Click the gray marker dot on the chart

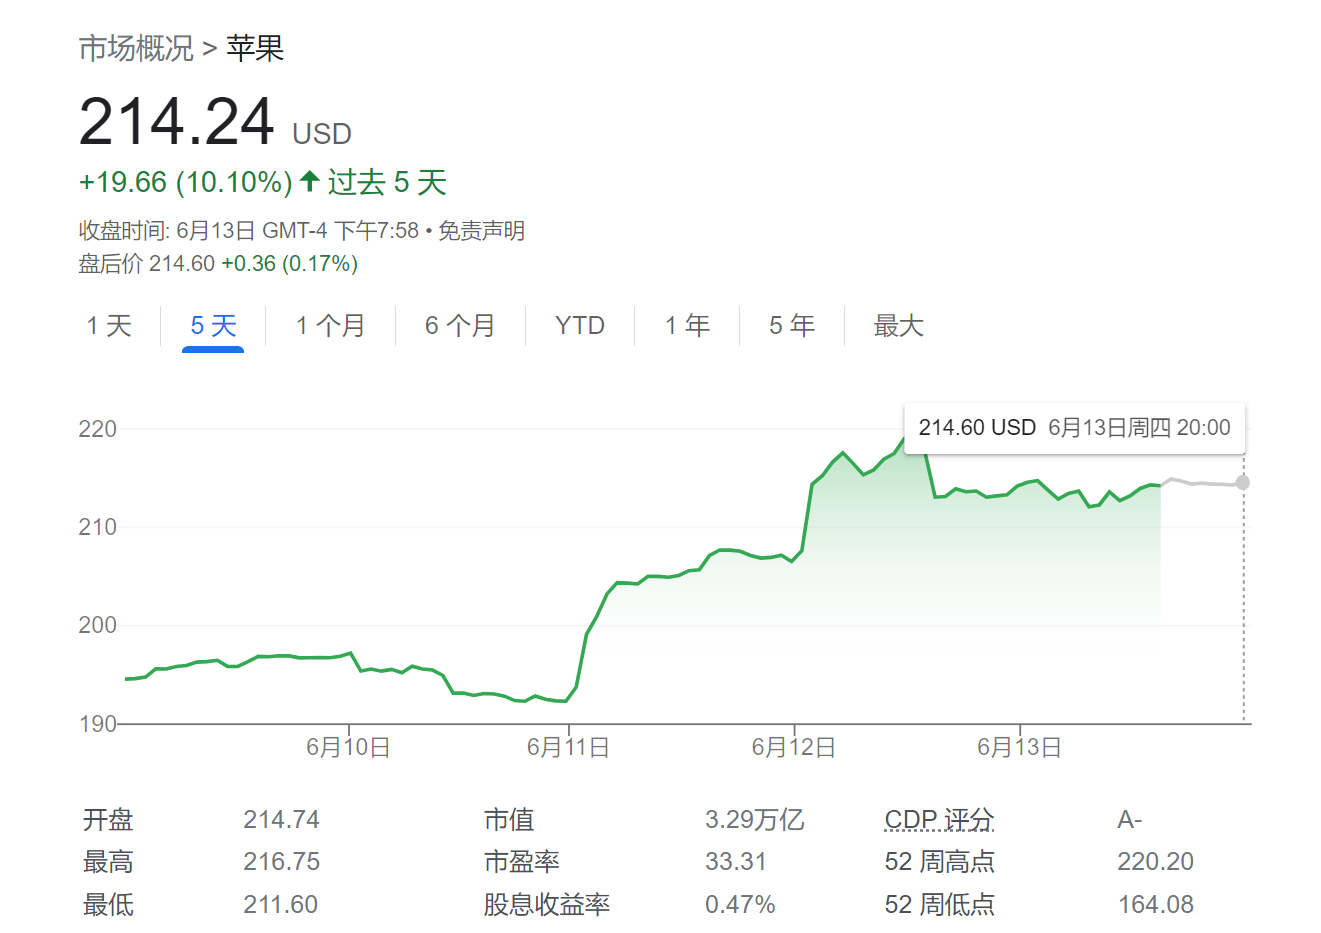[x=1243, y=483]
